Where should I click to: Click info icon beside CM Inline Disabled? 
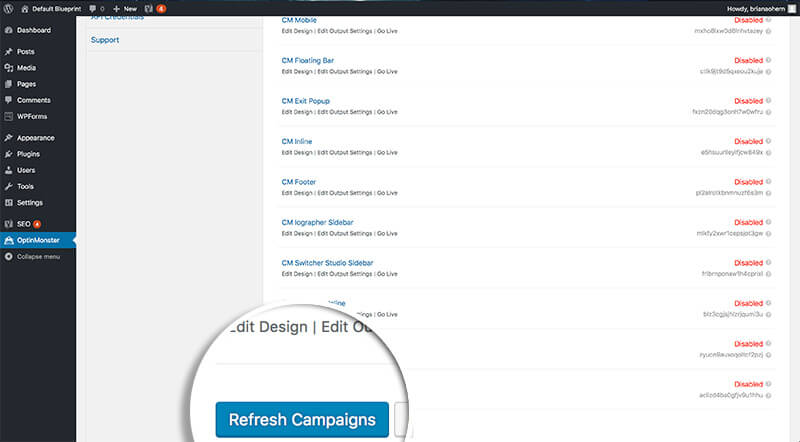point(768,141)
